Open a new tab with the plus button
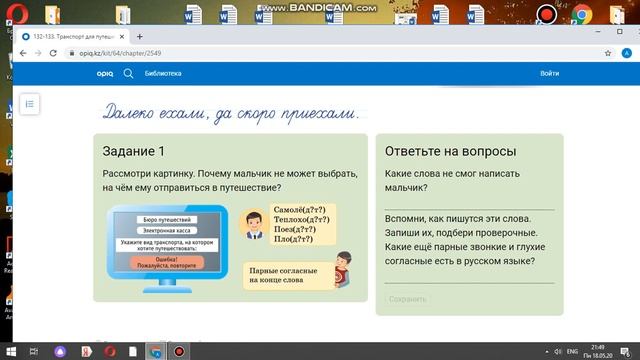Image resolution: width=640 pixels, height=360 pixels. [x=140, y=37]
